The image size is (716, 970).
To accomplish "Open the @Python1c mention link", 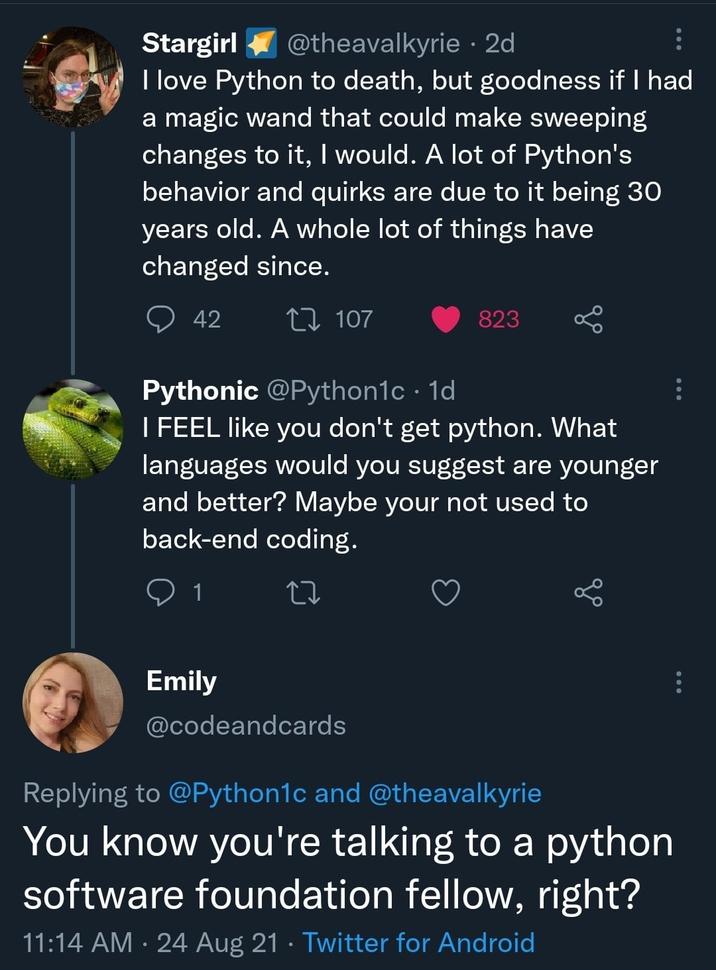I will 237,794.
